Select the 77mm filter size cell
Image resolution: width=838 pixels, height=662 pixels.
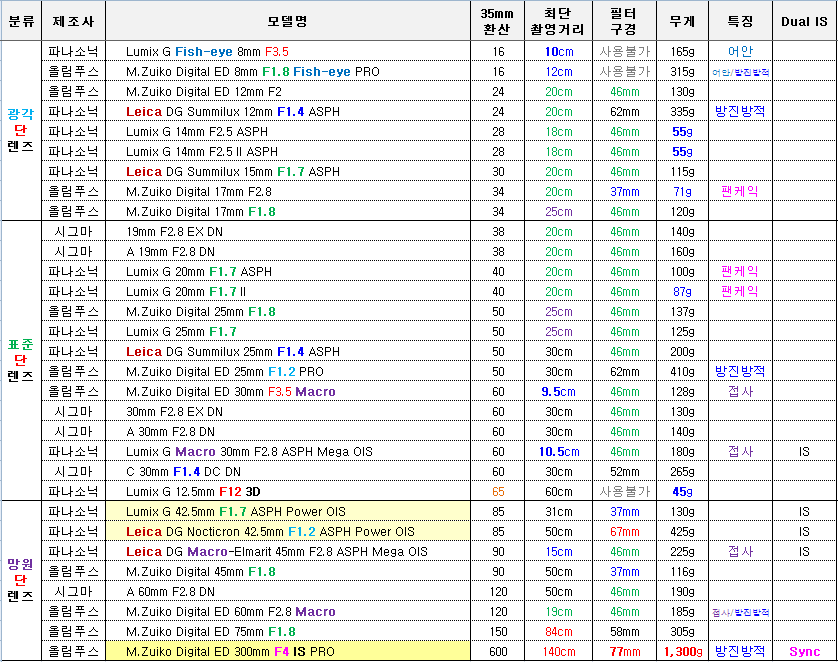[624, 651]
